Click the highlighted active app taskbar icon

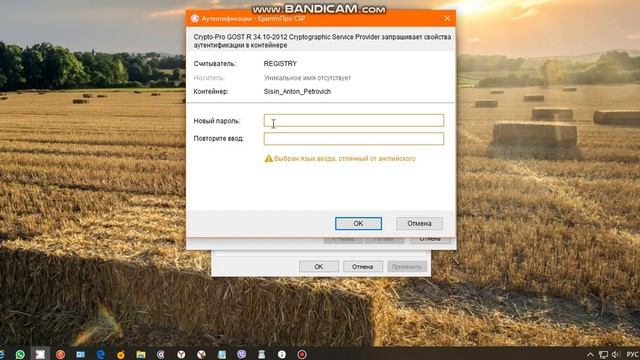pos(40,354)
